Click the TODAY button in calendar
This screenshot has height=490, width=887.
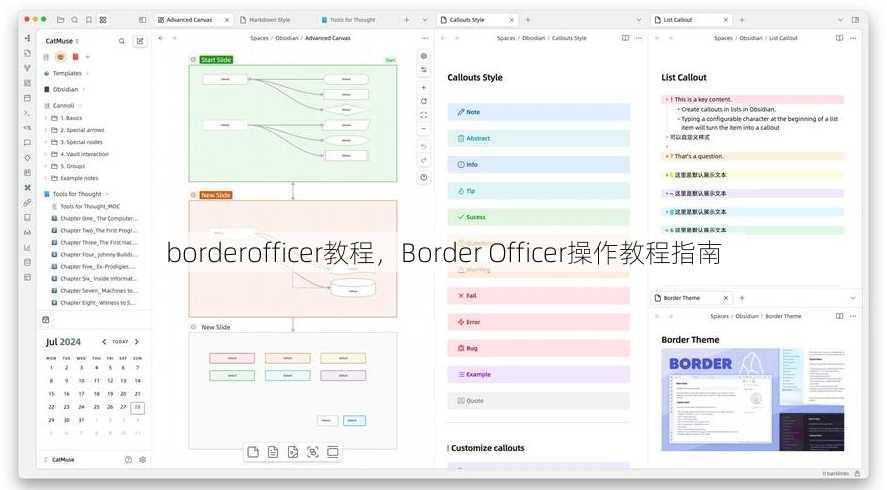click(x=120, y=342)
